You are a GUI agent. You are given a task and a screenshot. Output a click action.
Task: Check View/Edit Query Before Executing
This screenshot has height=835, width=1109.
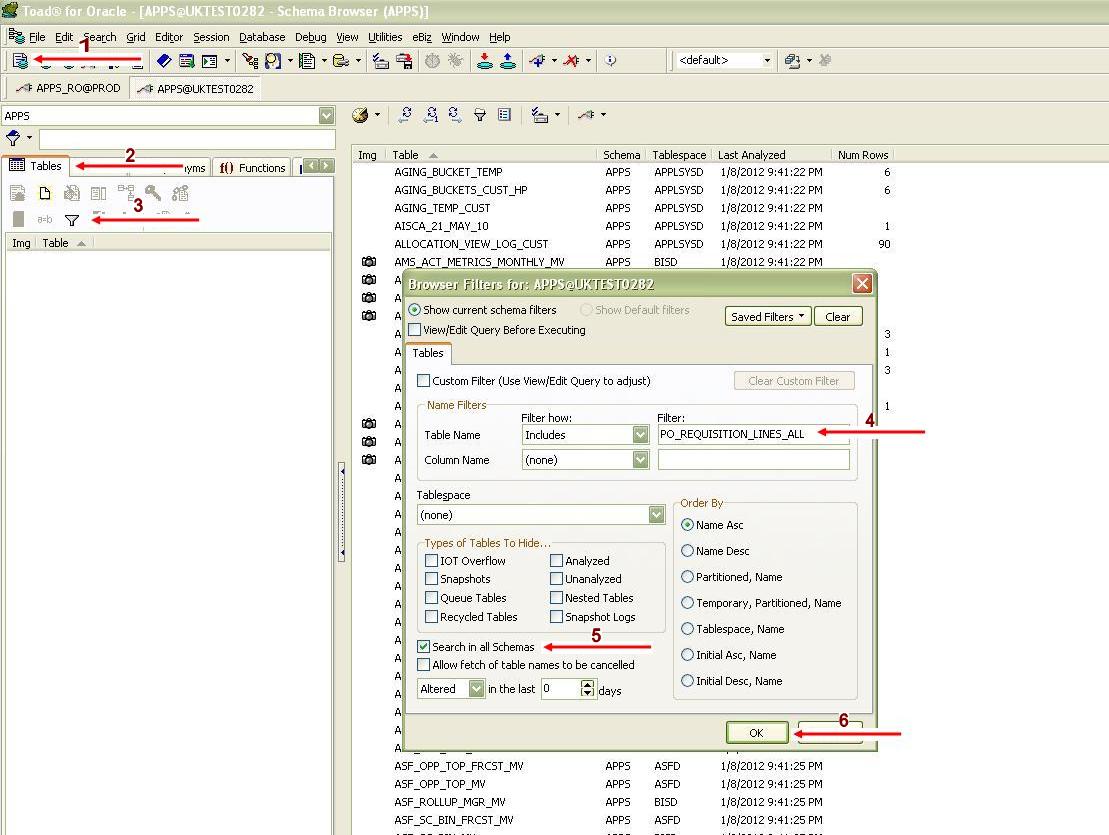(x=414, y=329)
